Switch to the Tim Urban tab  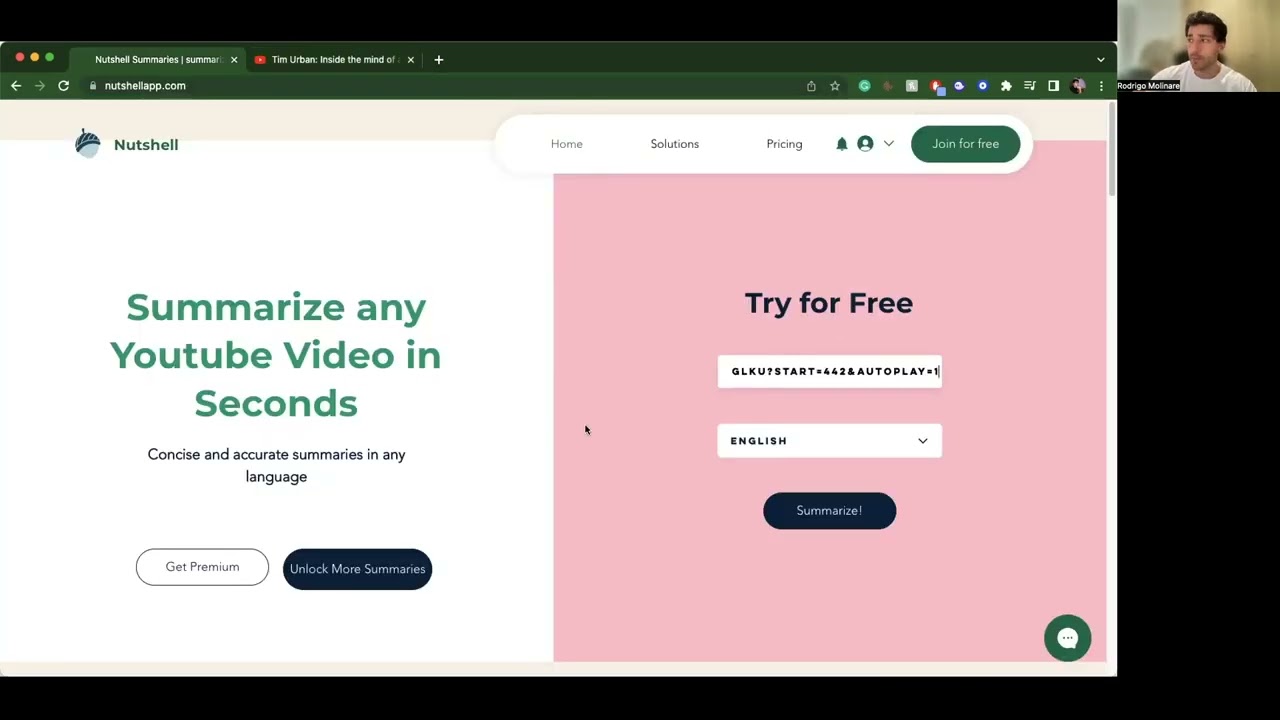(x=330, y=59)
